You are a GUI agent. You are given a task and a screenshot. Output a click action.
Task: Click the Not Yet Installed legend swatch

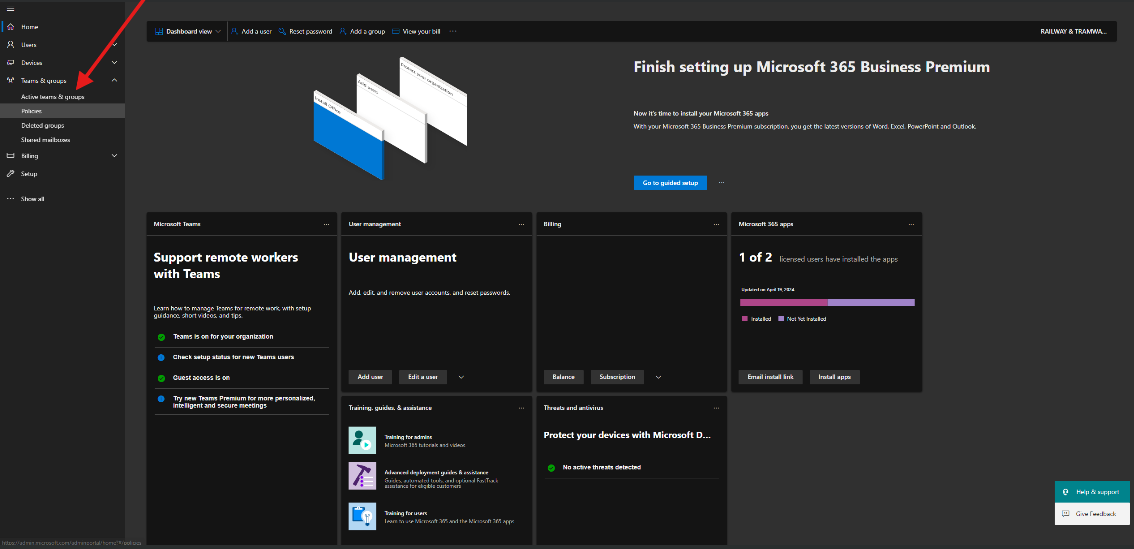click(x=781, y=318)
